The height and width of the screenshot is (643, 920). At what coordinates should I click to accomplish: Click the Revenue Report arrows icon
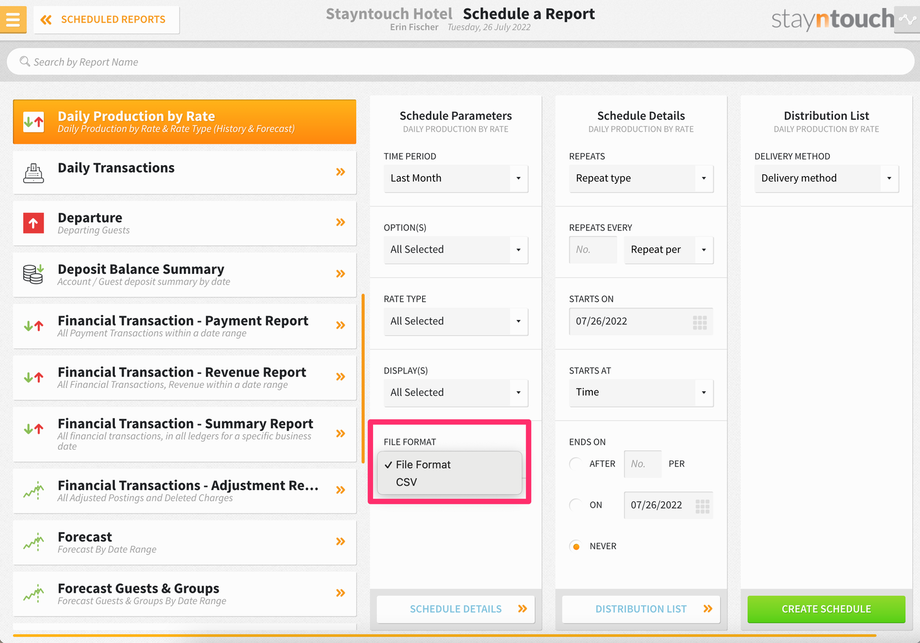(x=33, y=377)
